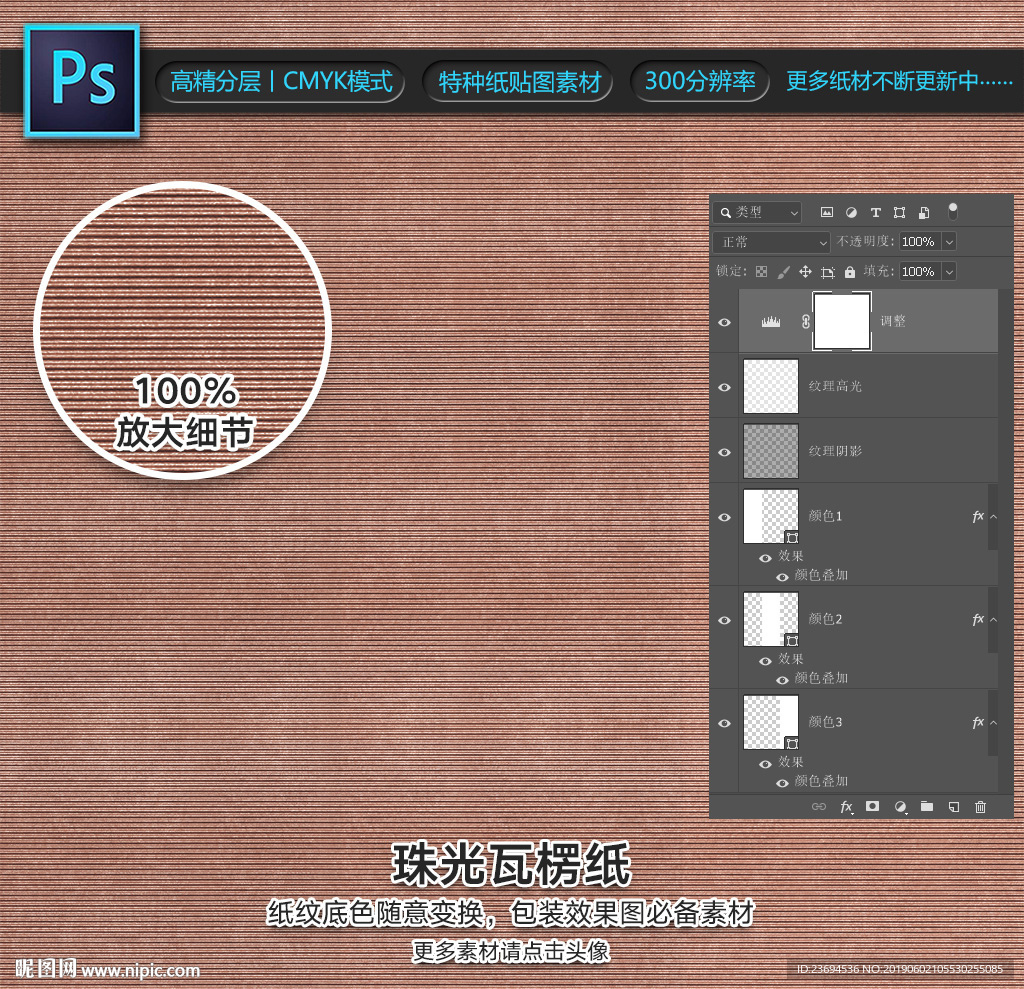Click the add layer mask icon

point(872,806)
